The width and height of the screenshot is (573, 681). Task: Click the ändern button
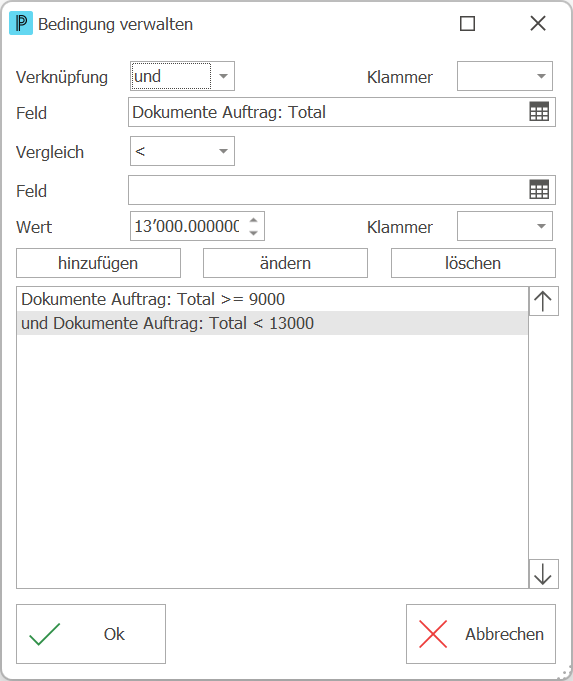[285, 263]
